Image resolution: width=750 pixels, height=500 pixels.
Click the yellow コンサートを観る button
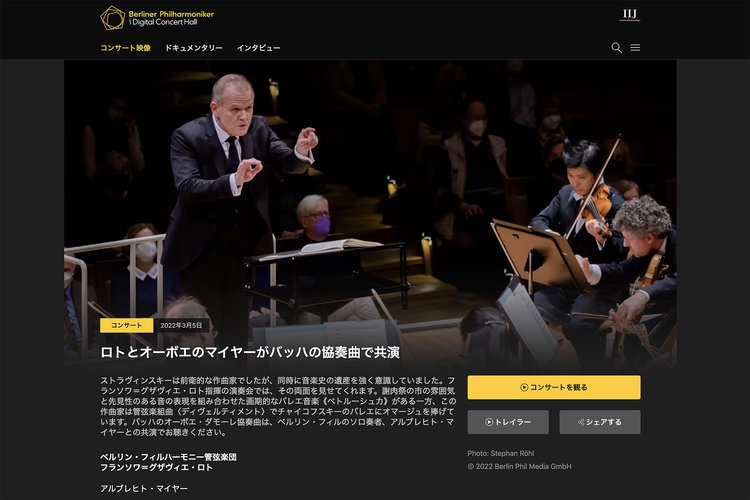point(554,388)
